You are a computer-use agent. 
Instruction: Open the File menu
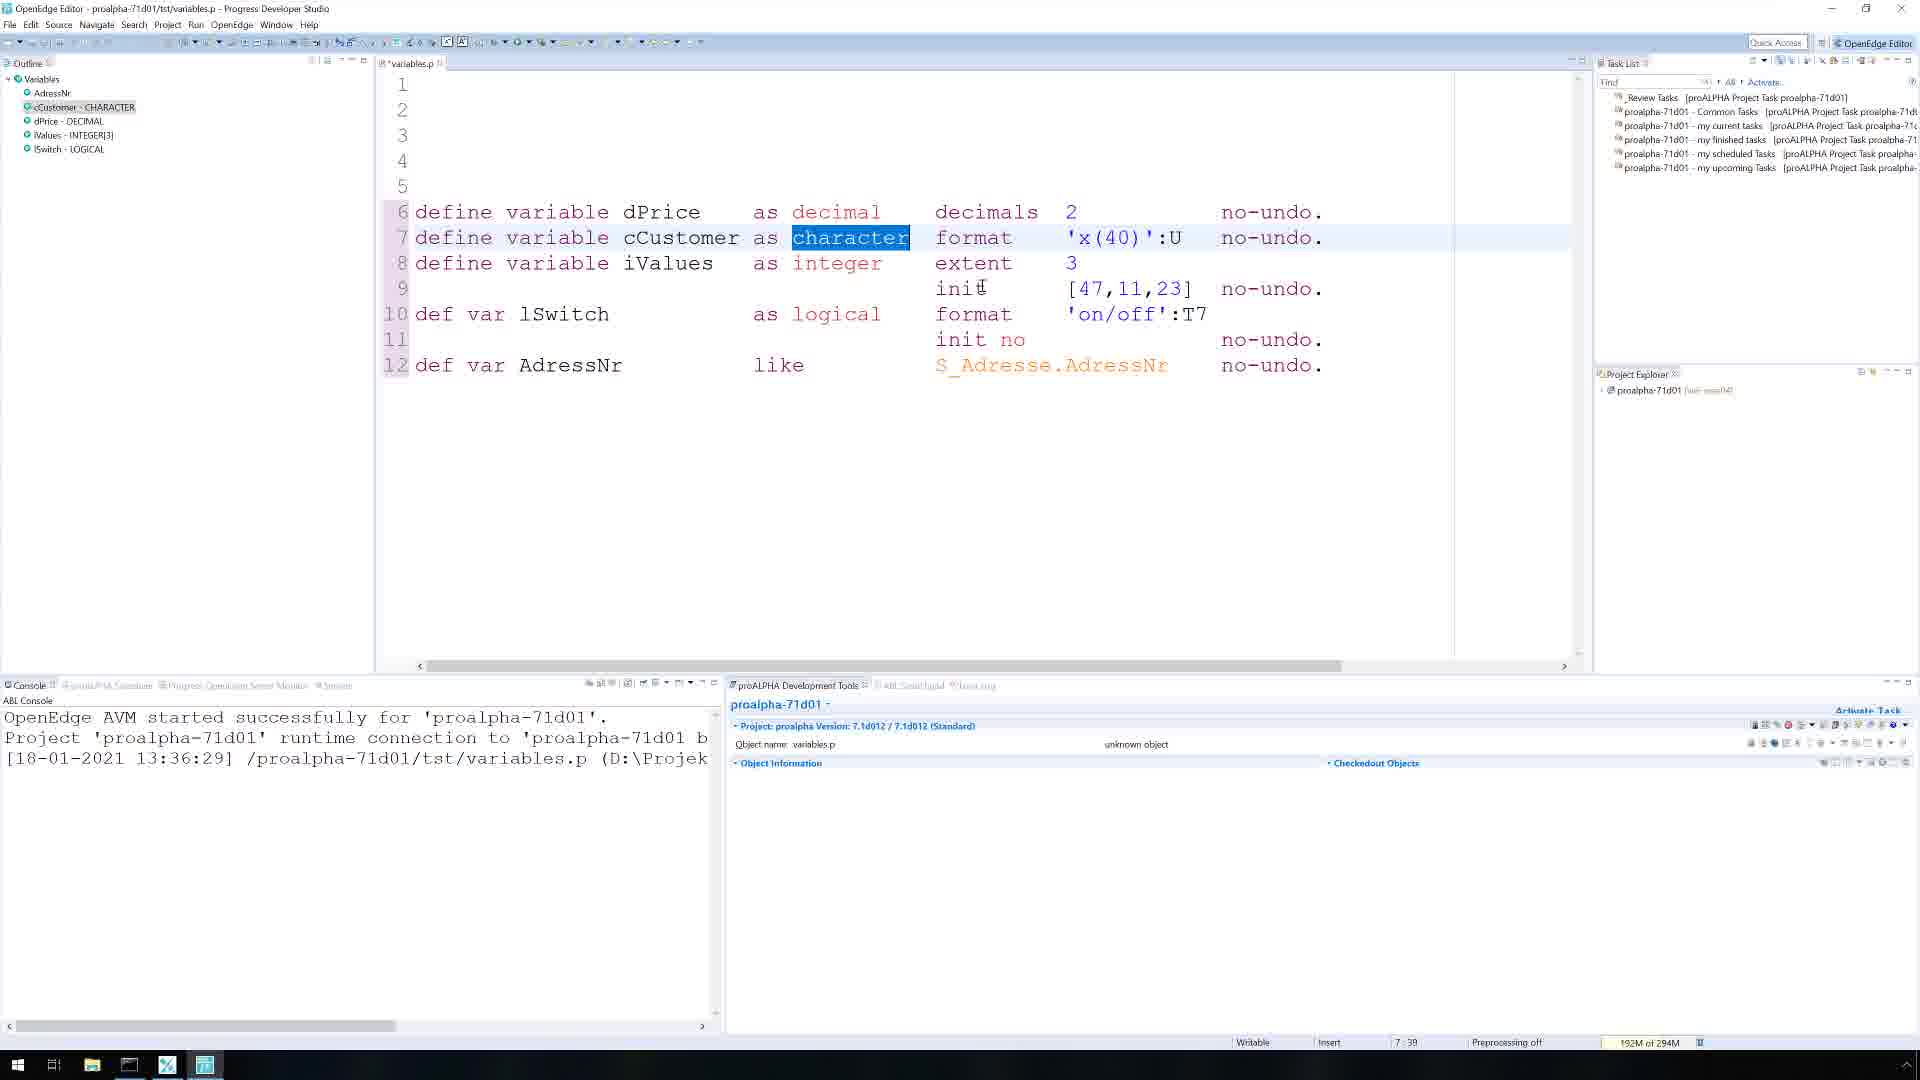point(9,25)
